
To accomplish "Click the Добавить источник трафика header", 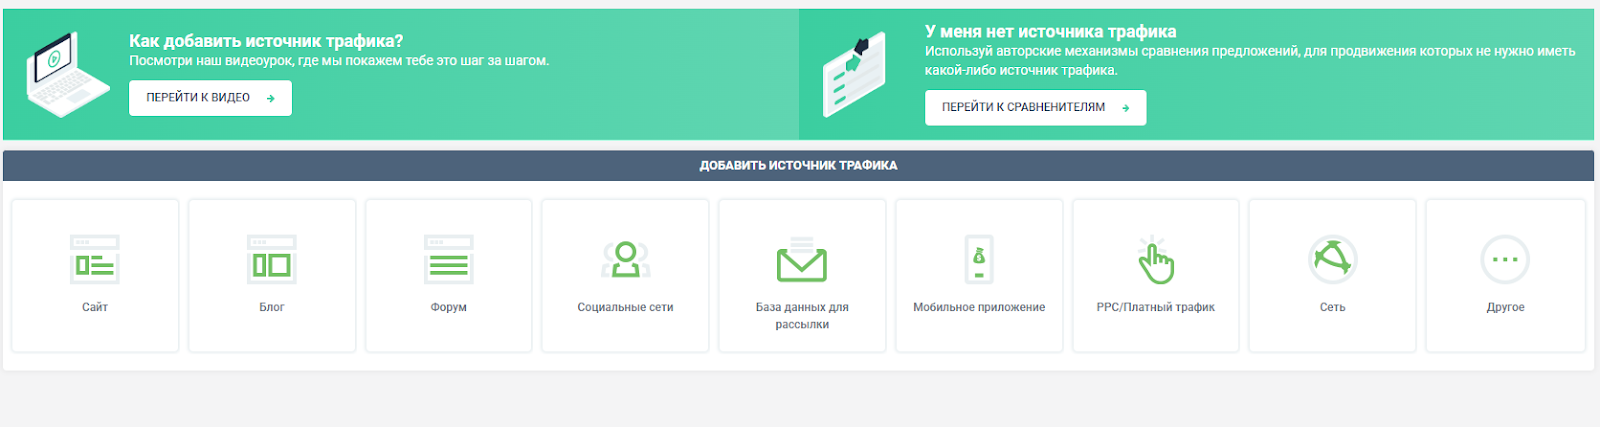I will click(798, 166).
